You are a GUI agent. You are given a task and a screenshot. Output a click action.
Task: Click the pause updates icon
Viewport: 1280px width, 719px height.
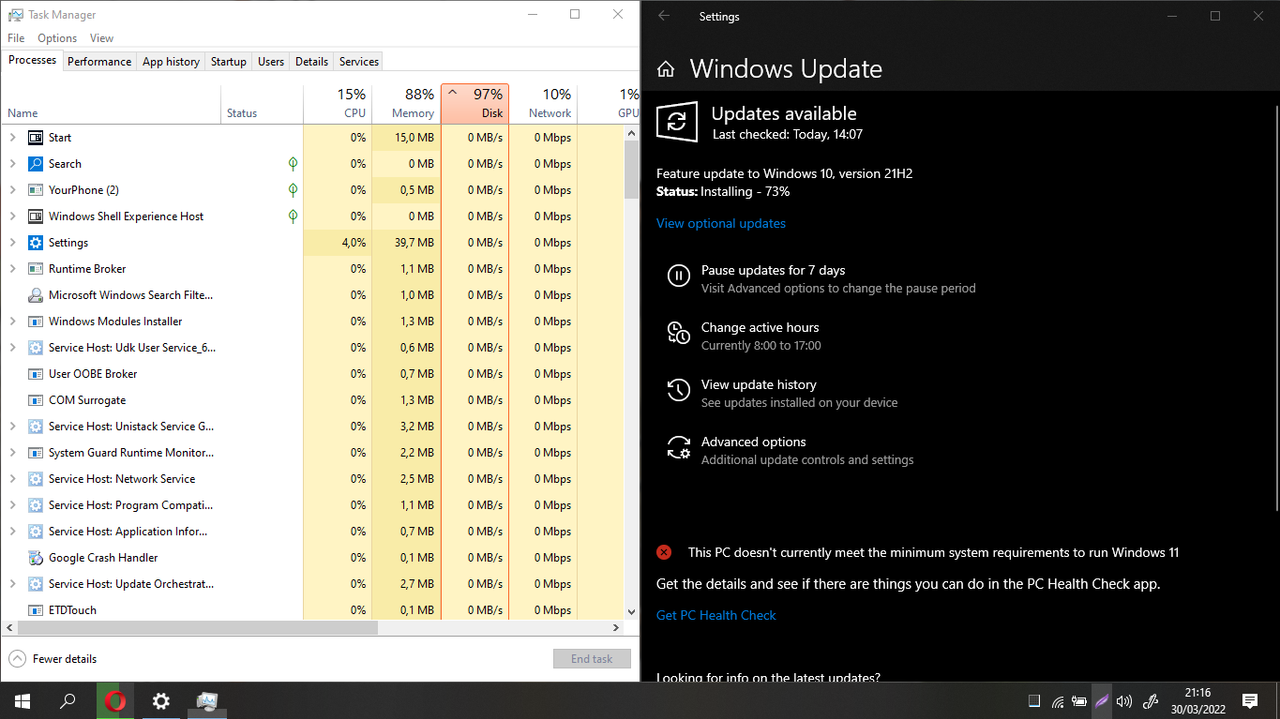(678, 276)
